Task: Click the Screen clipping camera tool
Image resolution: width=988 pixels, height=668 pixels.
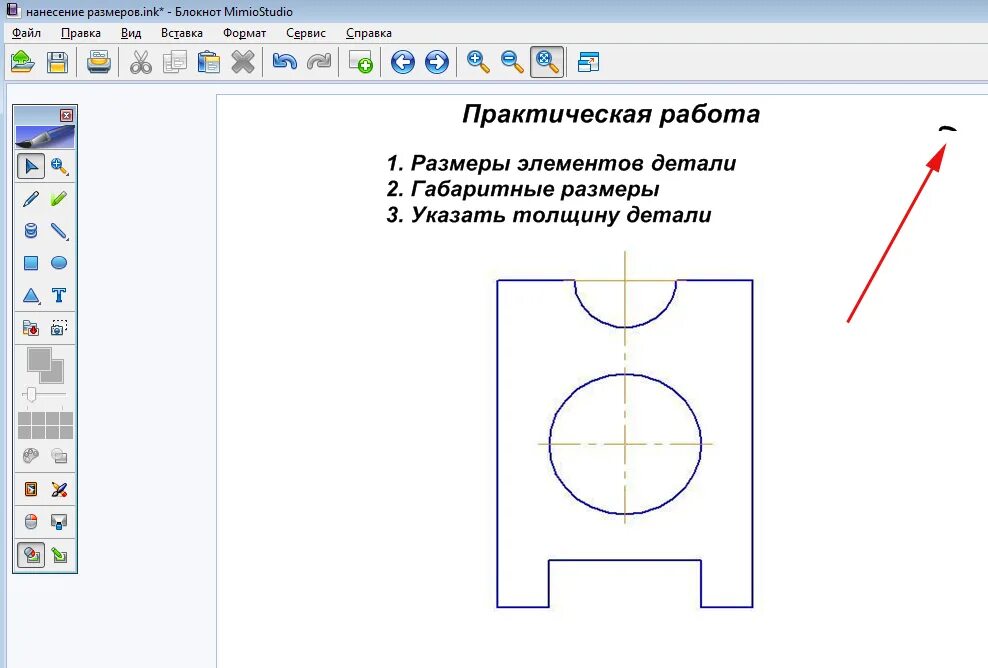Action: (x=59, y=328)
